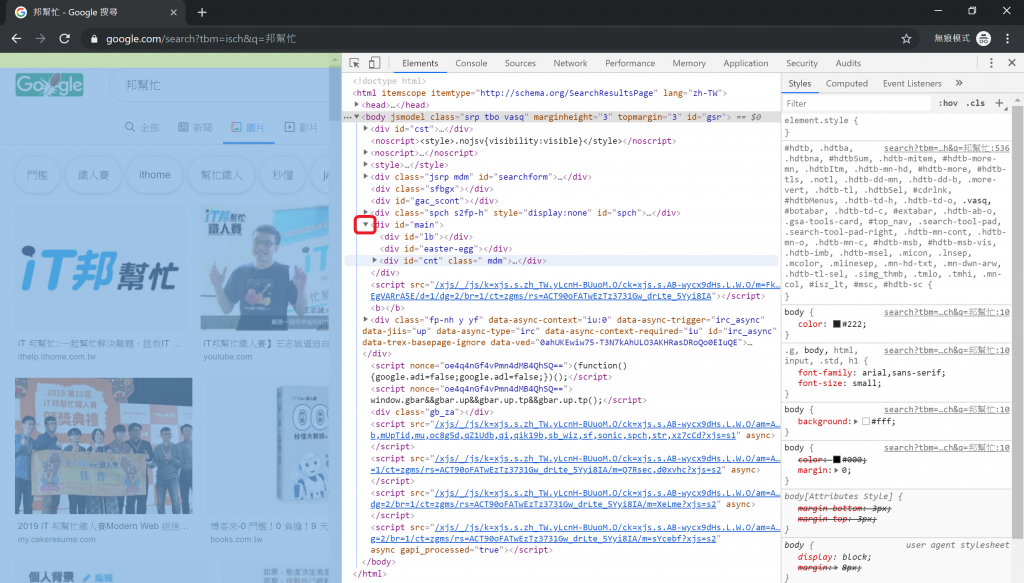Click the browser address bar URL
The width and height of the screenshot is (1024, 583).
[x=201, y=39]
